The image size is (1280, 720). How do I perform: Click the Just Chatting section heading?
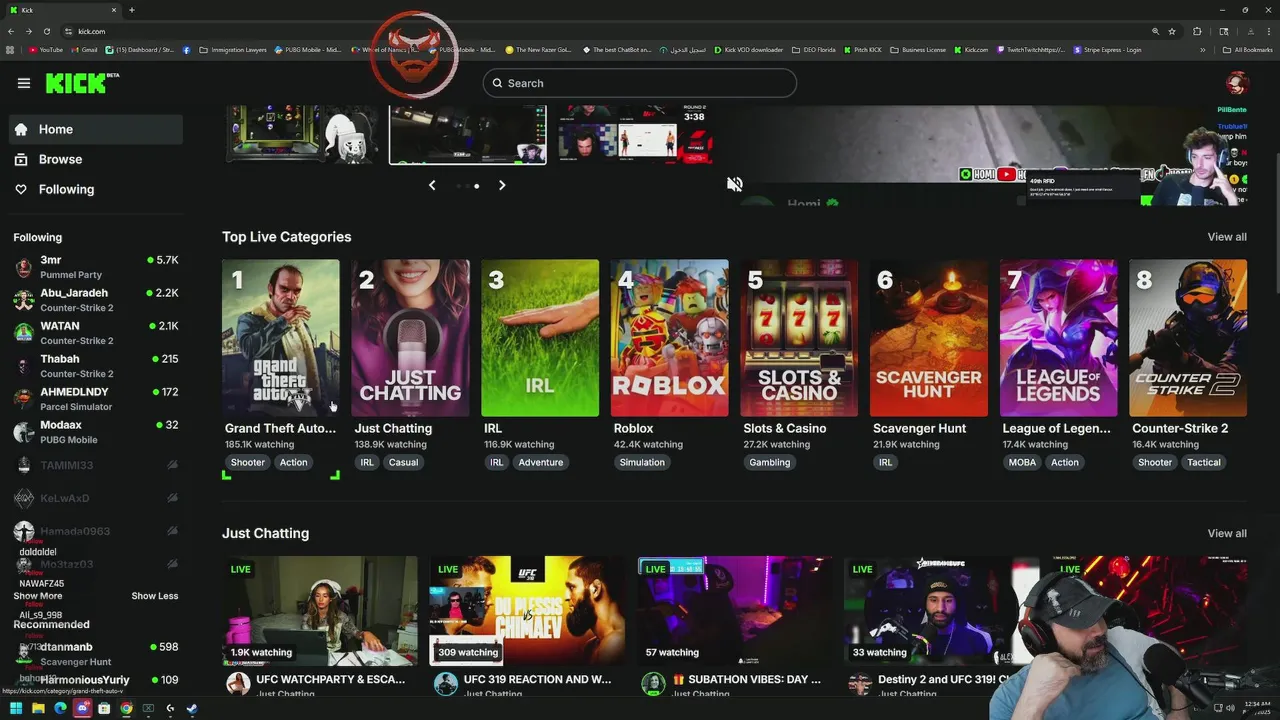click(266, 533)
